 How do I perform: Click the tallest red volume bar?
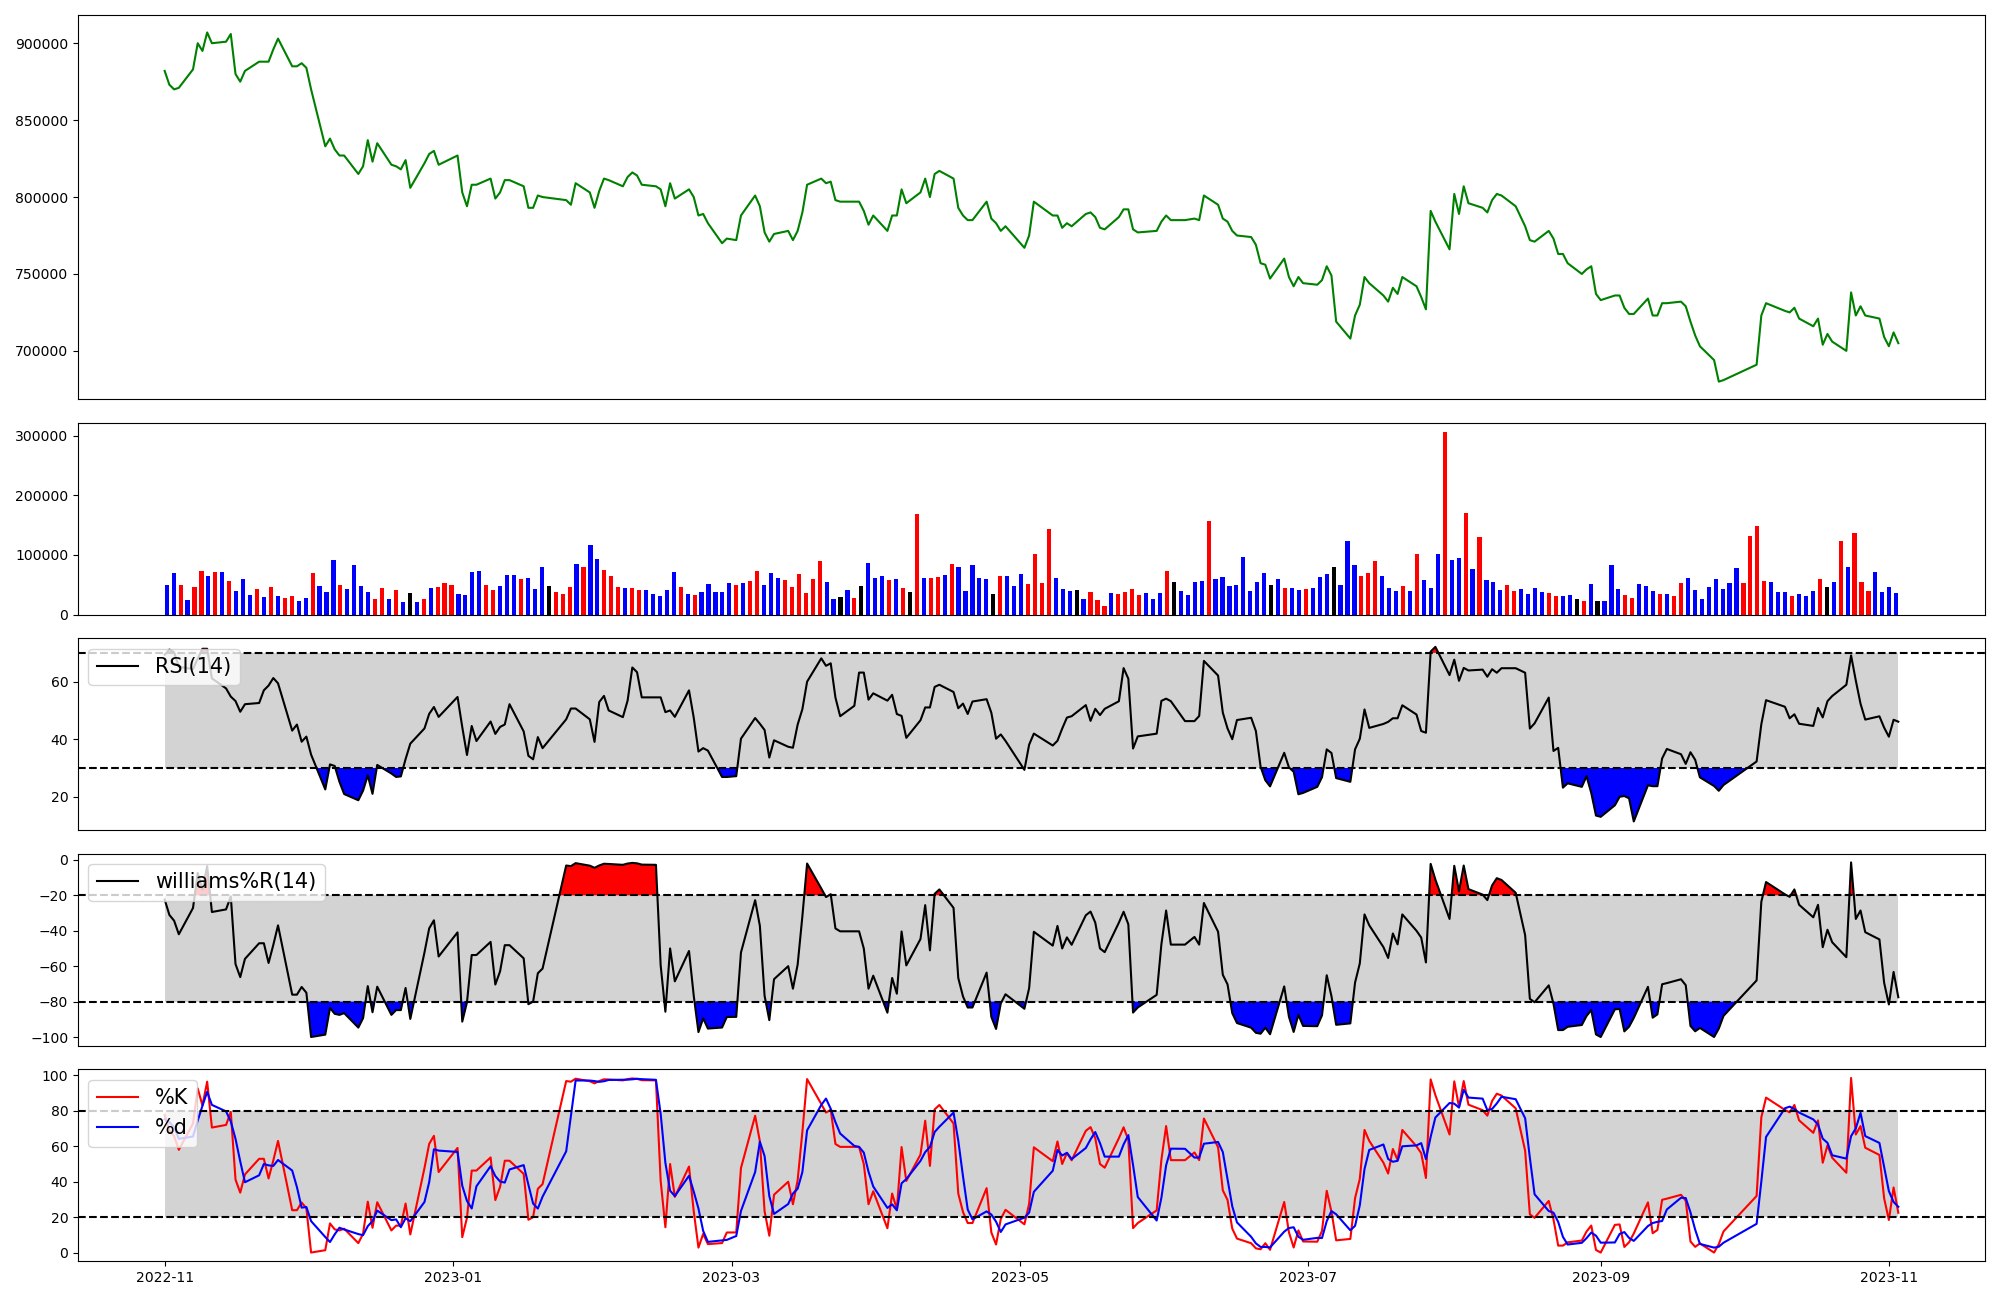[1445, 520]
